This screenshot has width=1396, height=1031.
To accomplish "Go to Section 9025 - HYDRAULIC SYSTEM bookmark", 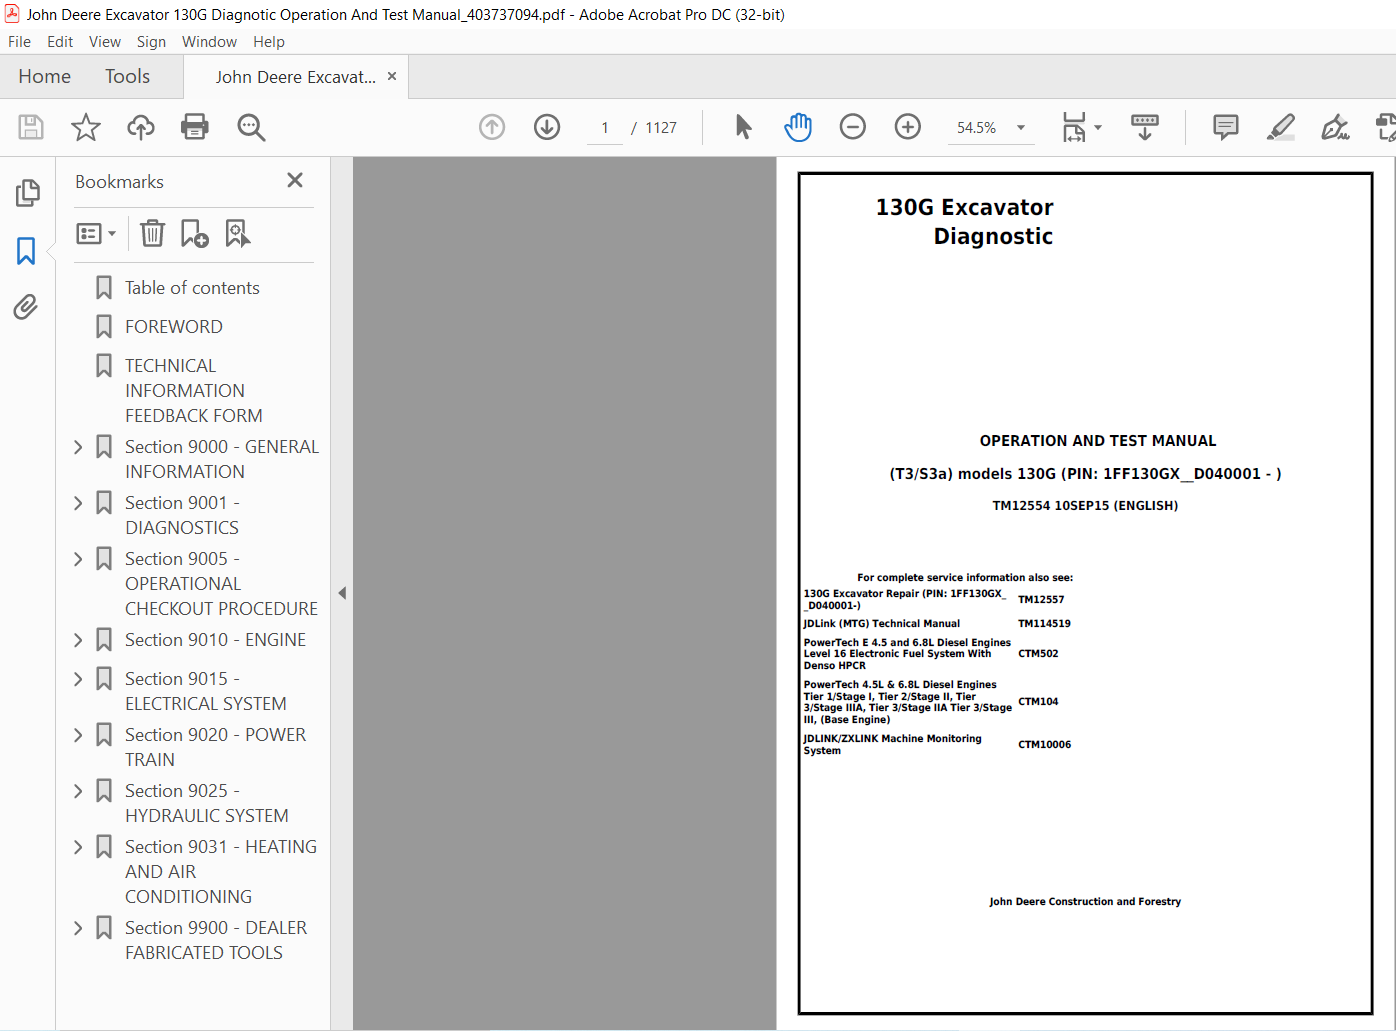I will coord(207,803).
